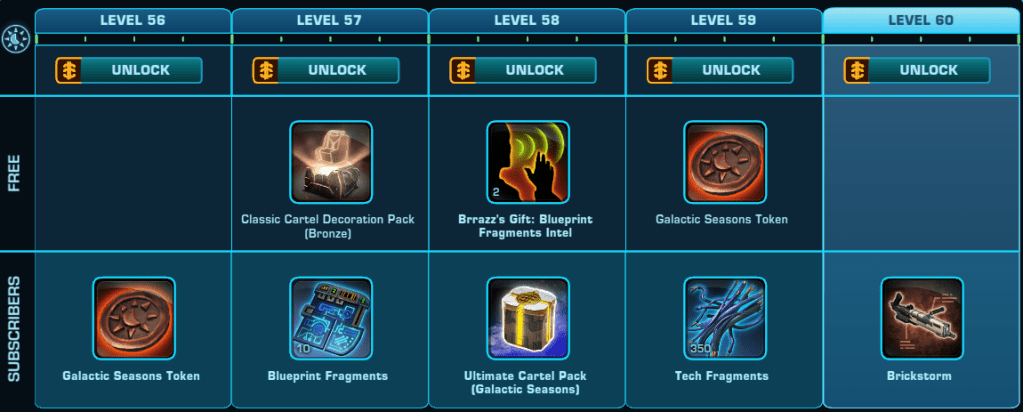Select Brrazz's Gift Blueprint Fragments Intel icon
The image size is (1023, 412).
528,162
